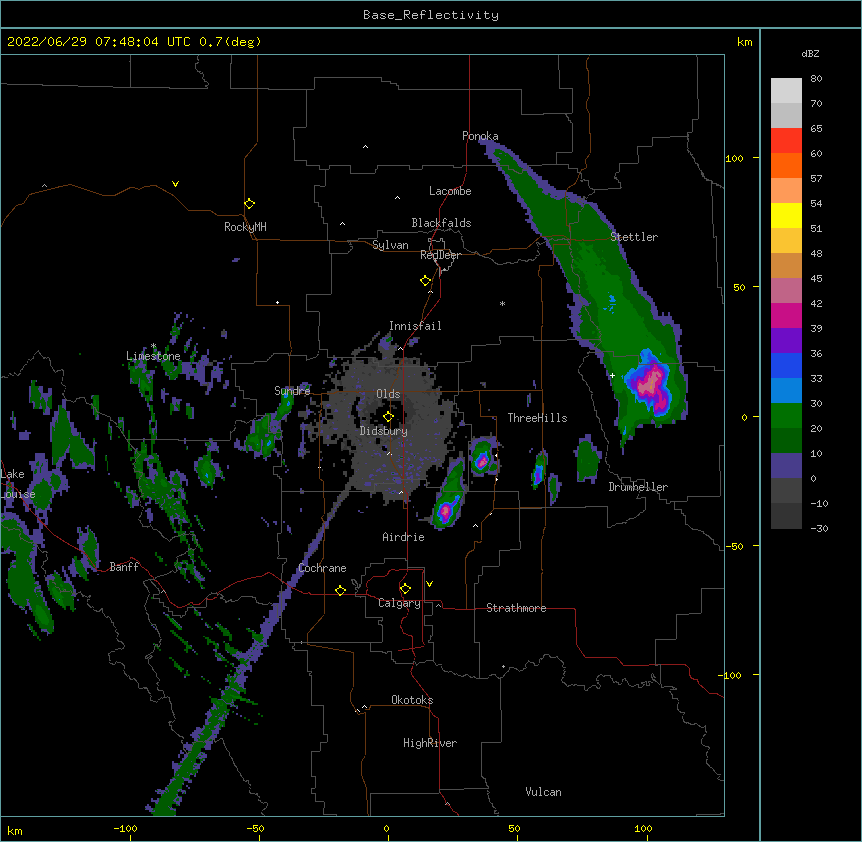Click the white 70–80 dBZ legend swatch
This screenshot has width=862, height=842.
click(786, 91)
